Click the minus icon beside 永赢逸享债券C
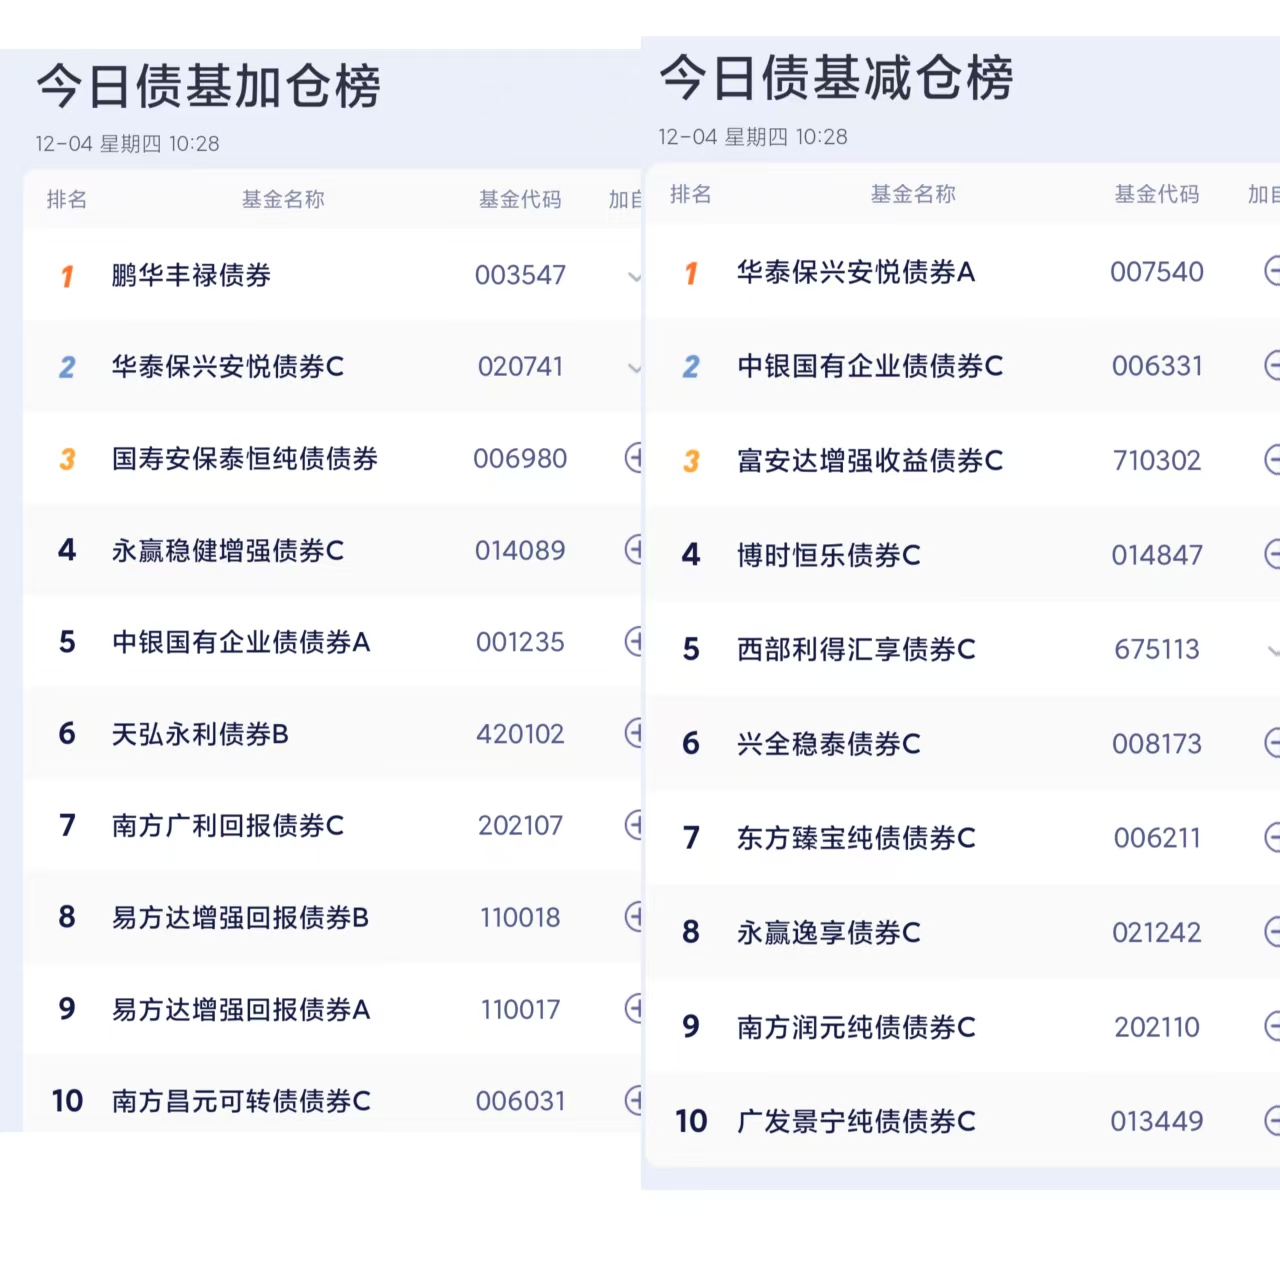Screen dimensions: 1280x1280 [1272, 932]
